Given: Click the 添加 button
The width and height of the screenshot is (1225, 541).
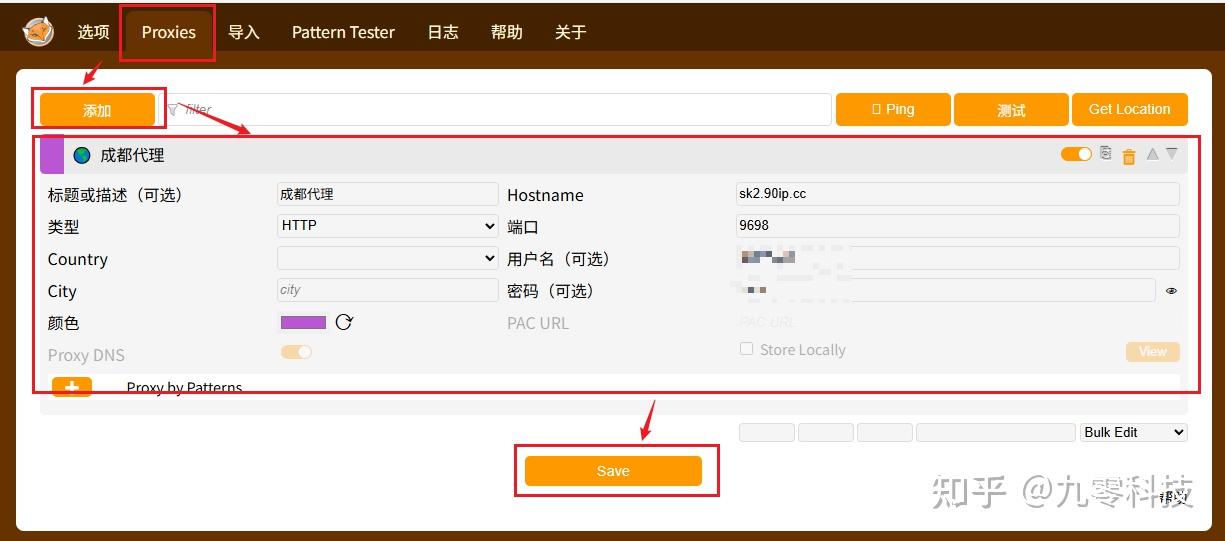Looking at the screenshot, I should tap(97, 110).
